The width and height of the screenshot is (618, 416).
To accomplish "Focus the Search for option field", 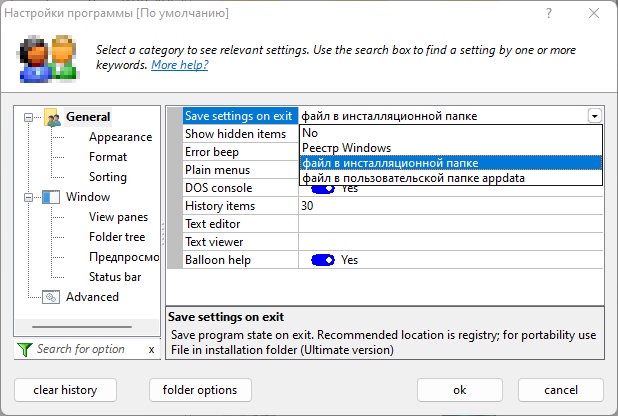I will coord(86,349).
